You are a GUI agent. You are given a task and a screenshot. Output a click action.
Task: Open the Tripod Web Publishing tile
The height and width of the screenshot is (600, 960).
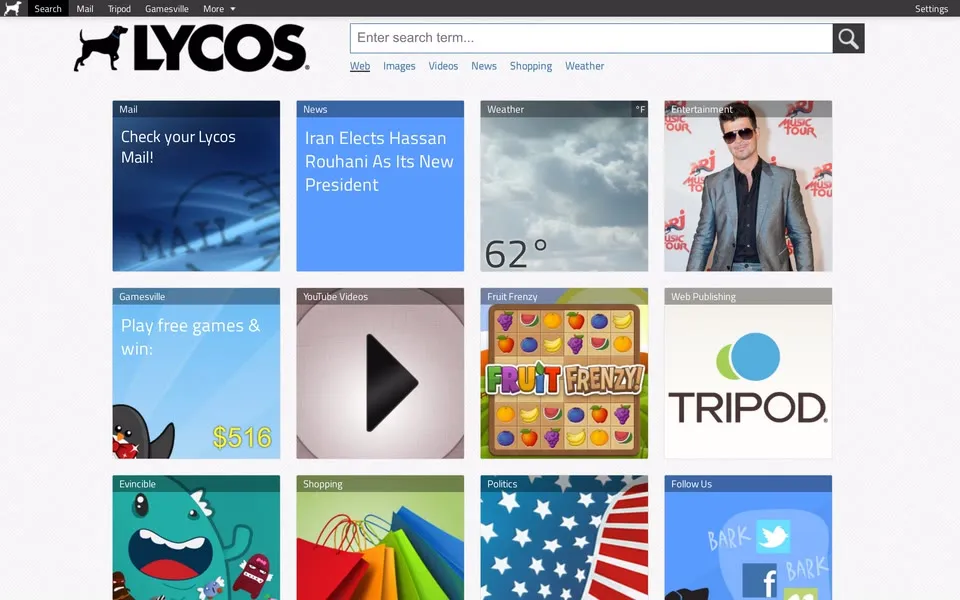[748, 373]
